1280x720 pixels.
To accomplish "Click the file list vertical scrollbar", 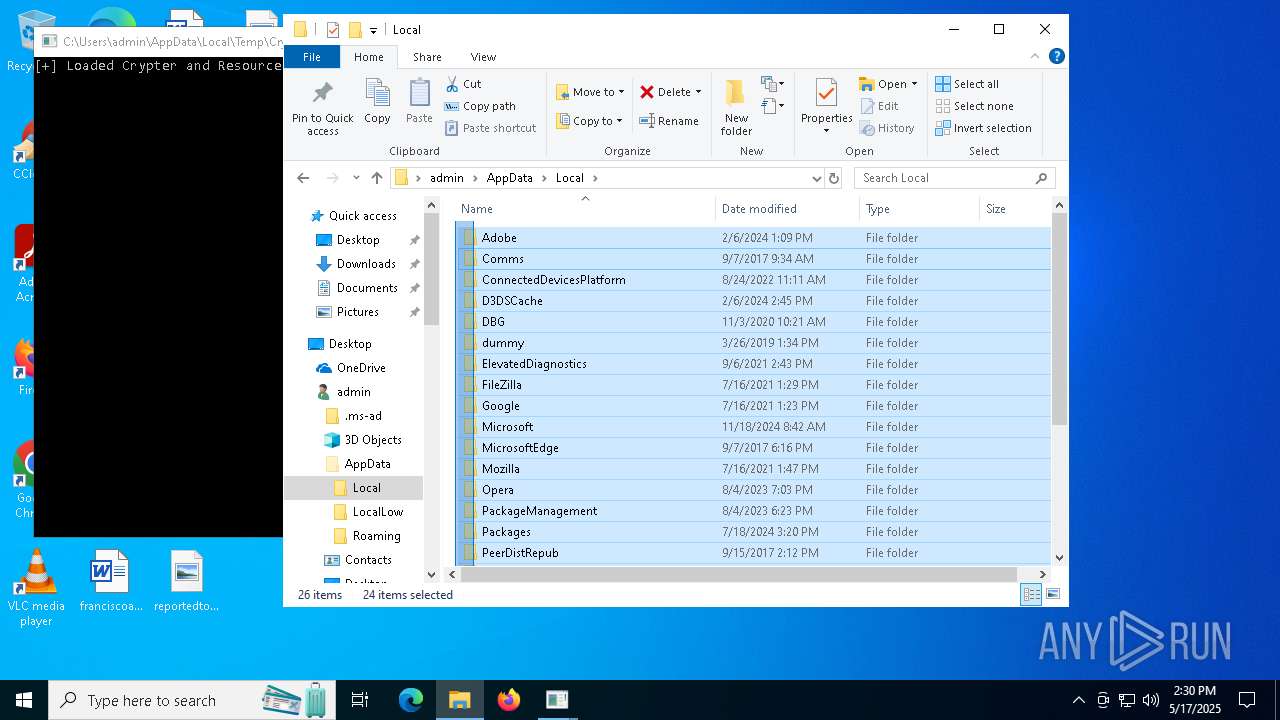I will (x=1059, y=319).
